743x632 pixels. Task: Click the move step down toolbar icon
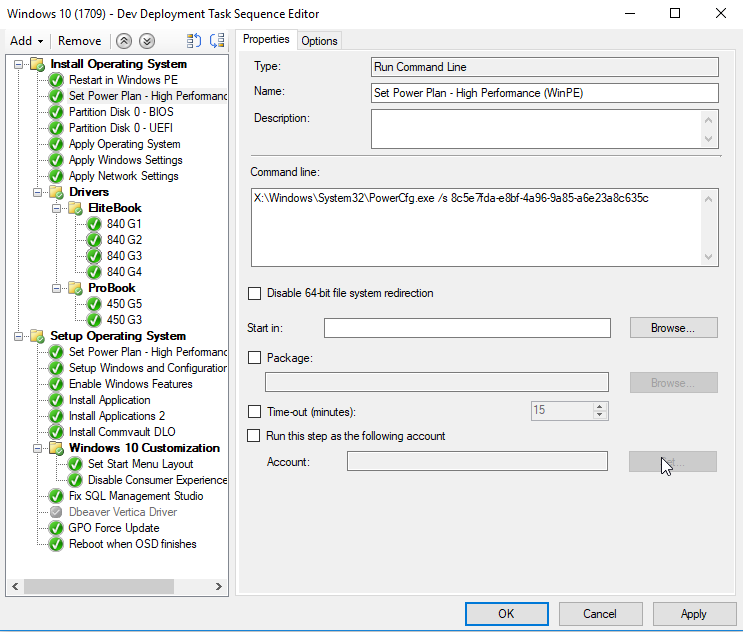coord(216,41)
